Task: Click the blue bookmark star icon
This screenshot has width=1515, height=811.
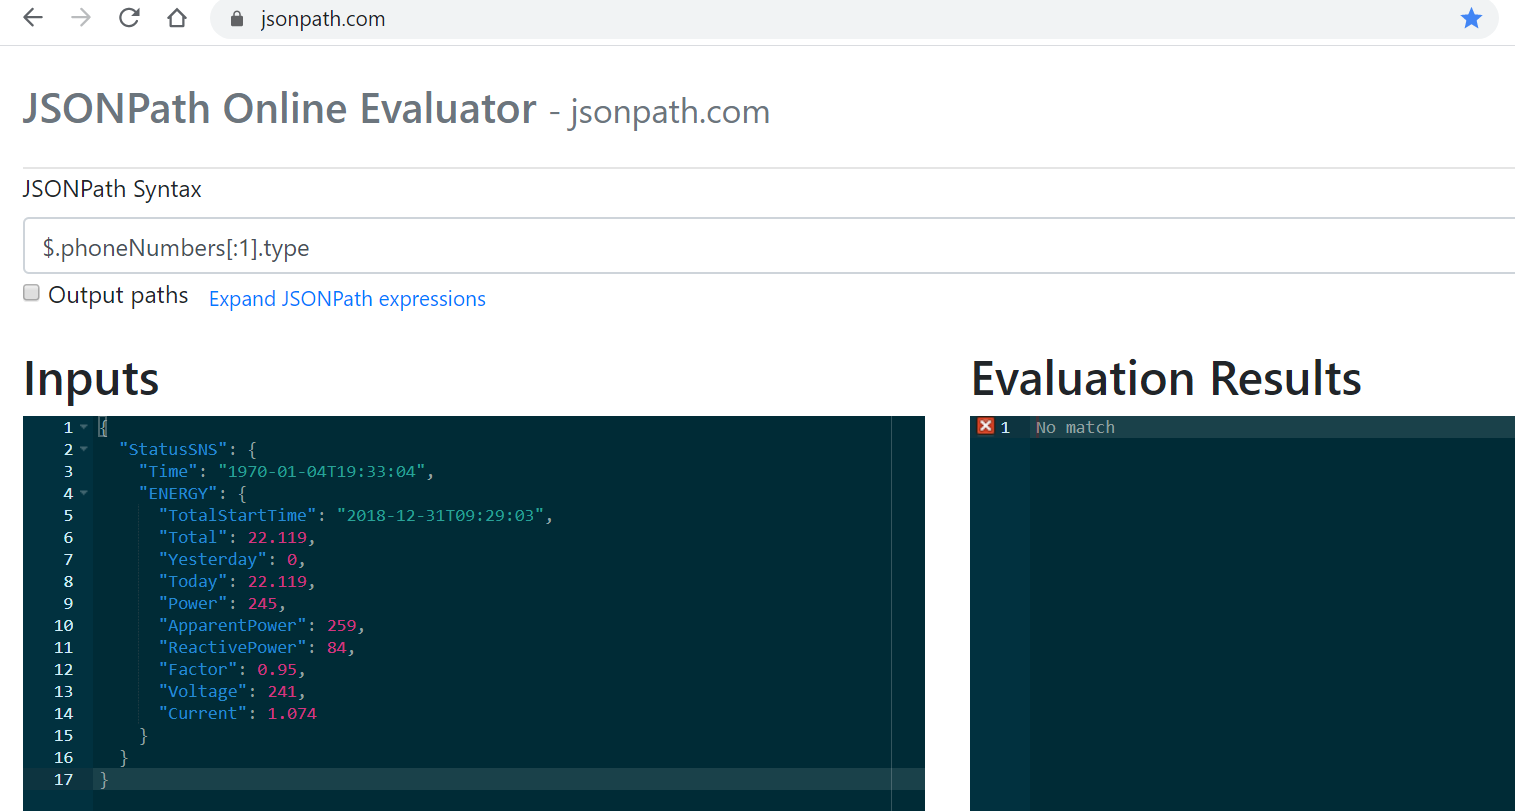Action: click(x=1471, y=18)
